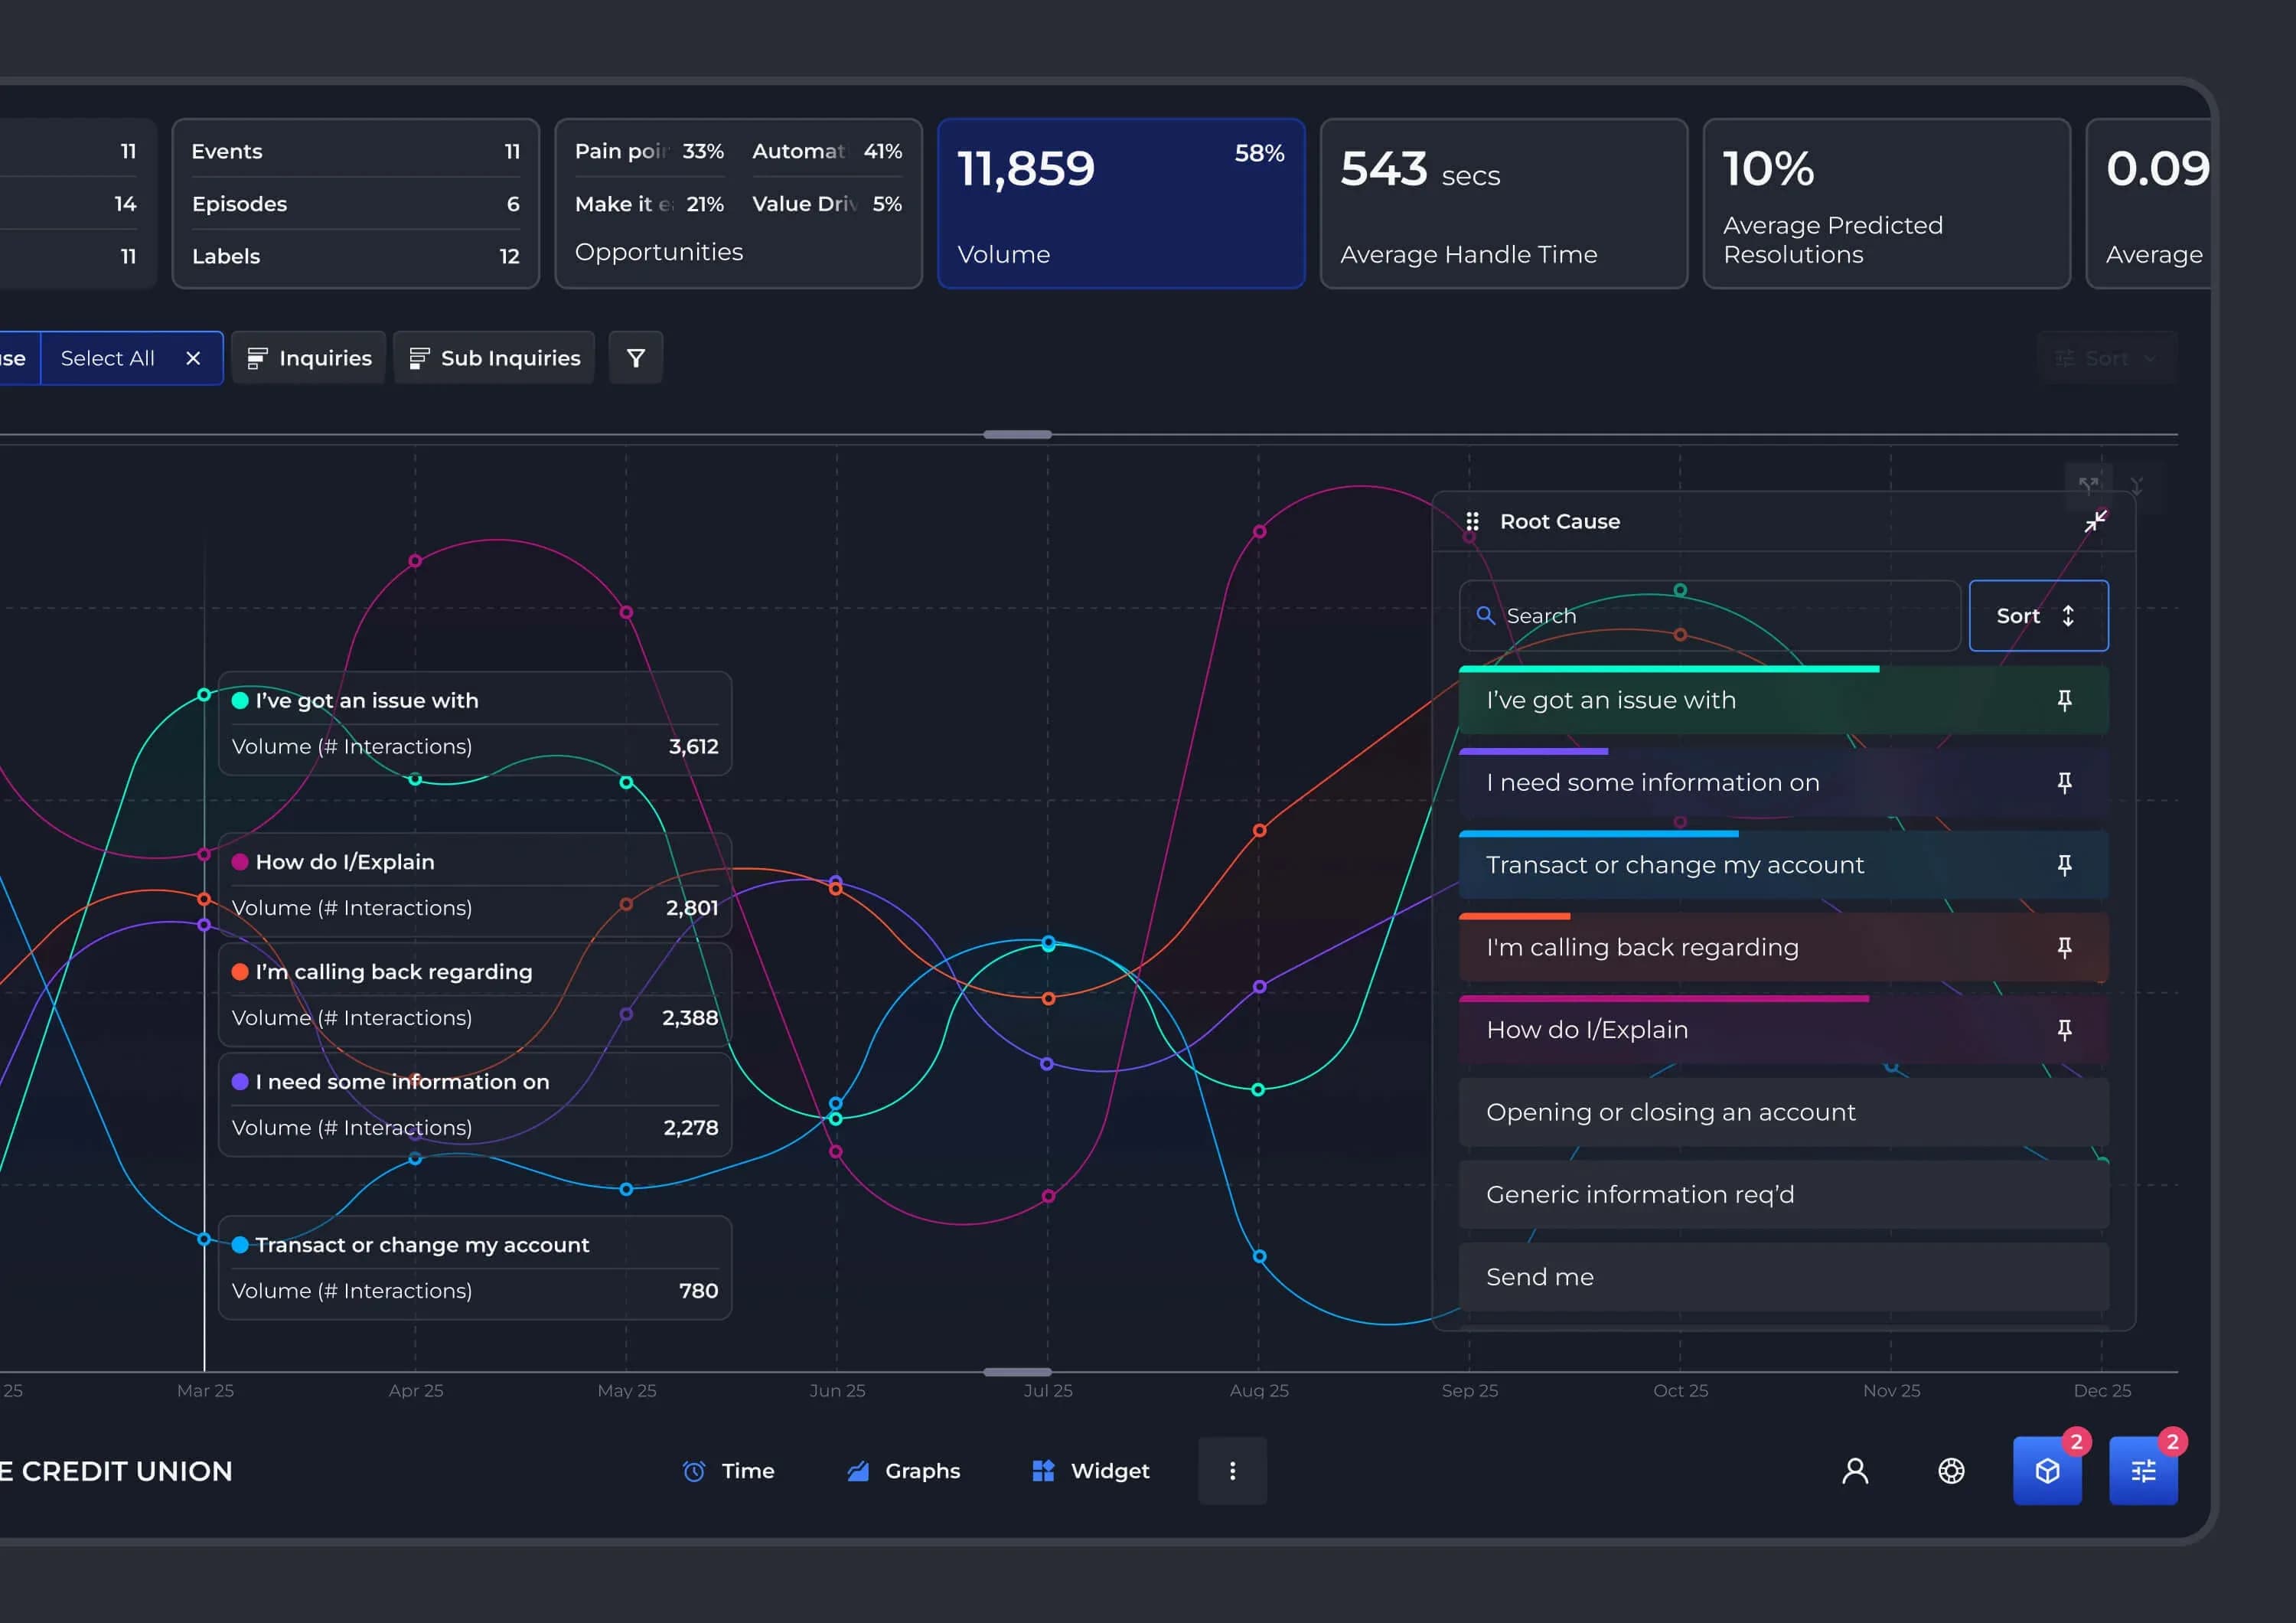Click the Mar 25 axis label

pyautogui.click(x=205, y=1390)
